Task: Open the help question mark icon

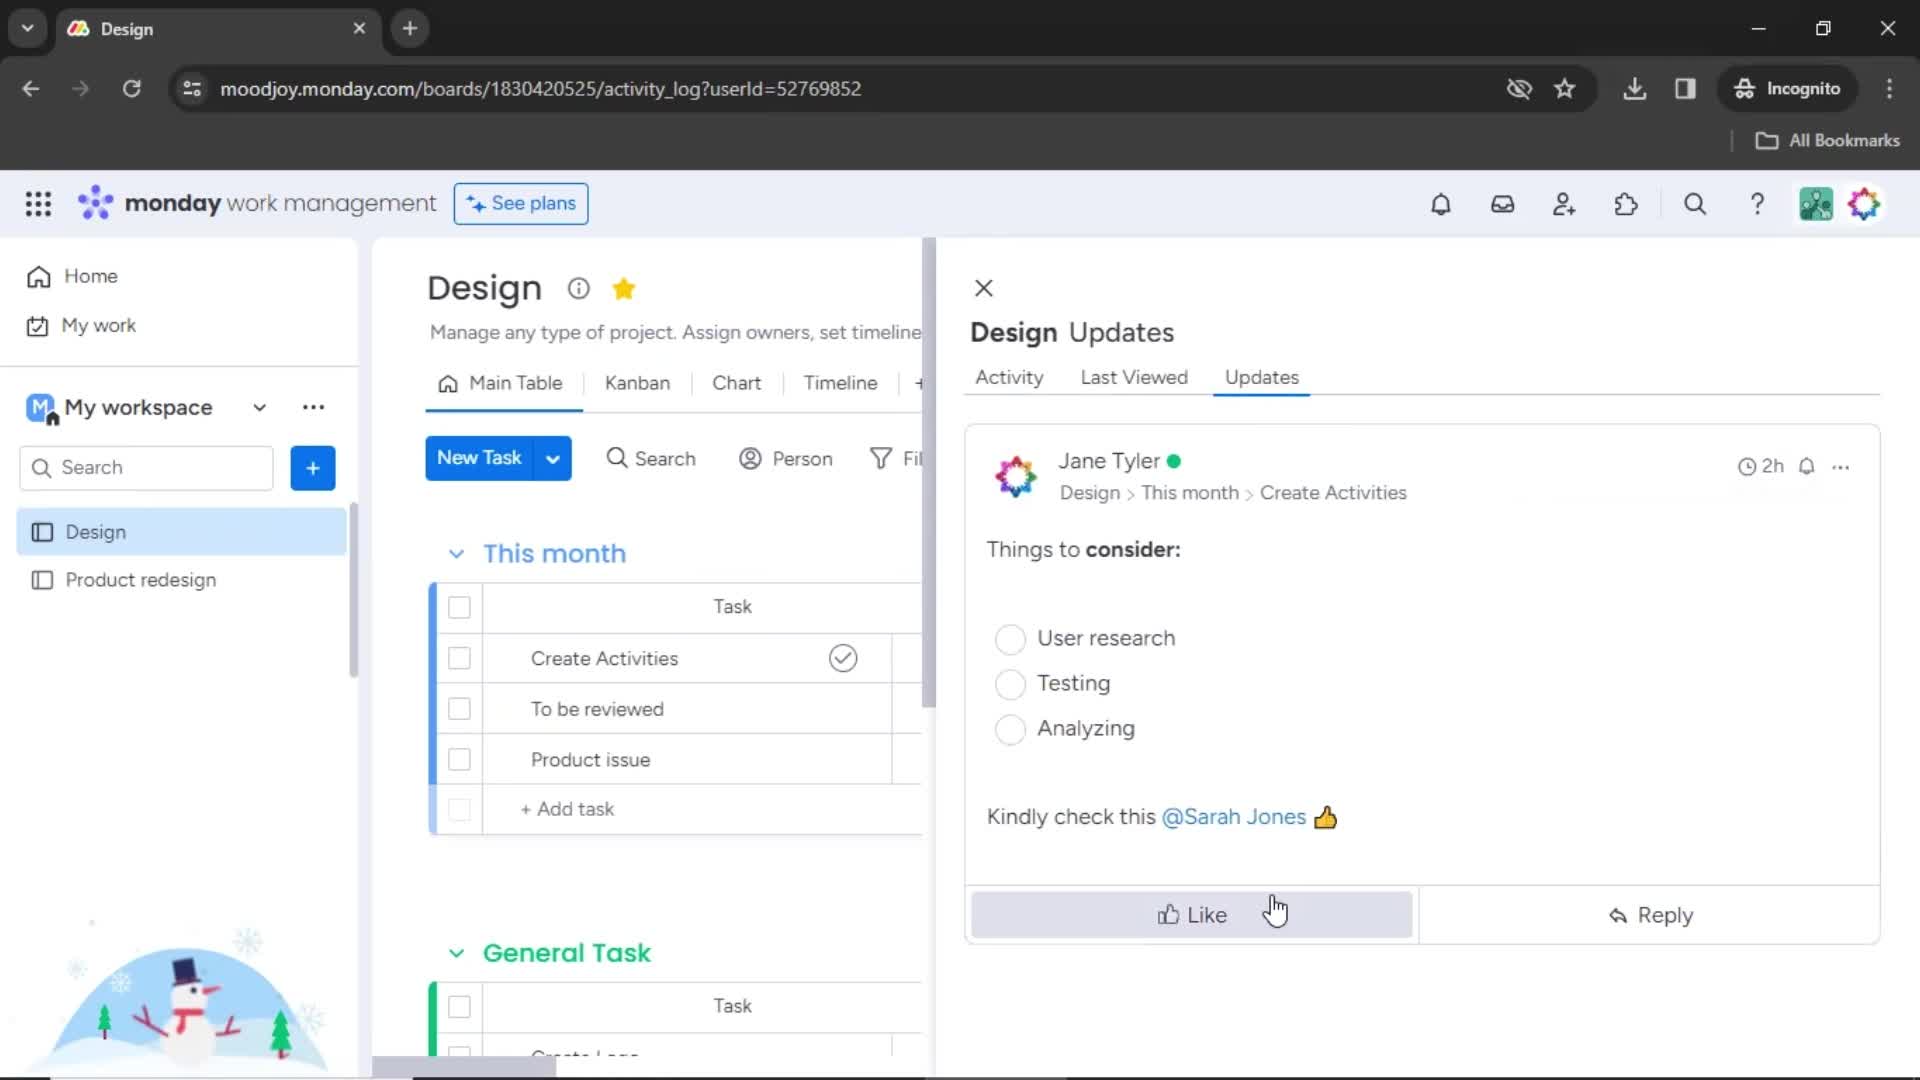Action: pos(1755,204)
